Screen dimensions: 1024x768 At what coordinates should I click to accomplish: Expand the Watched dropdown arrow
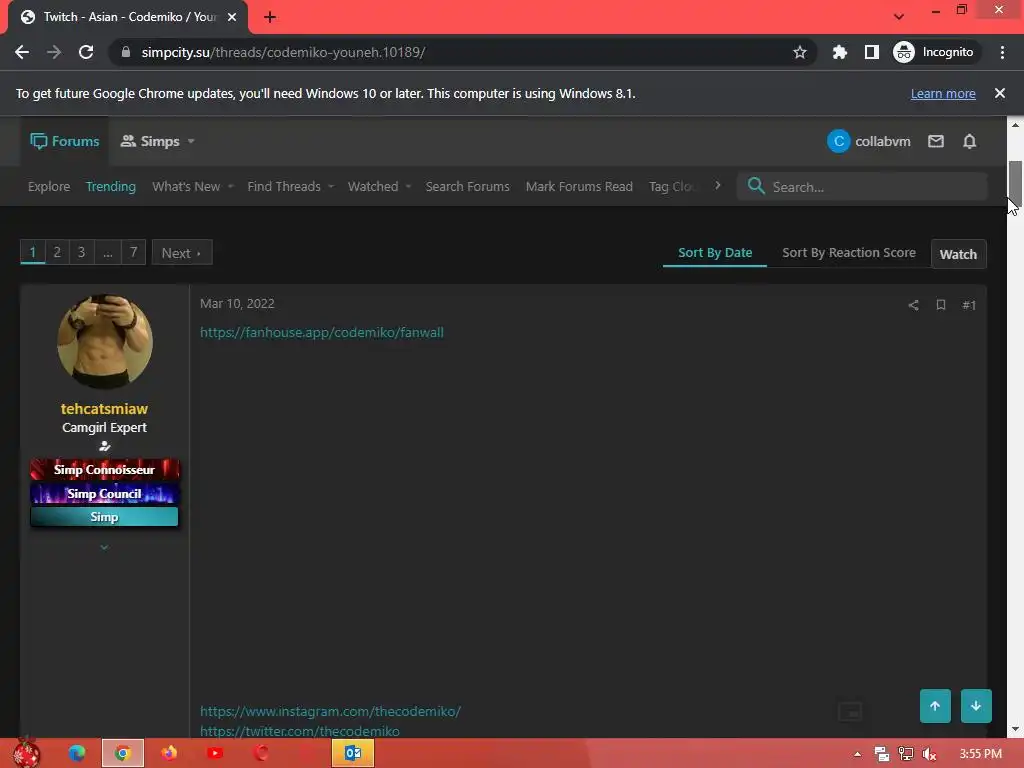click(408, 187)
